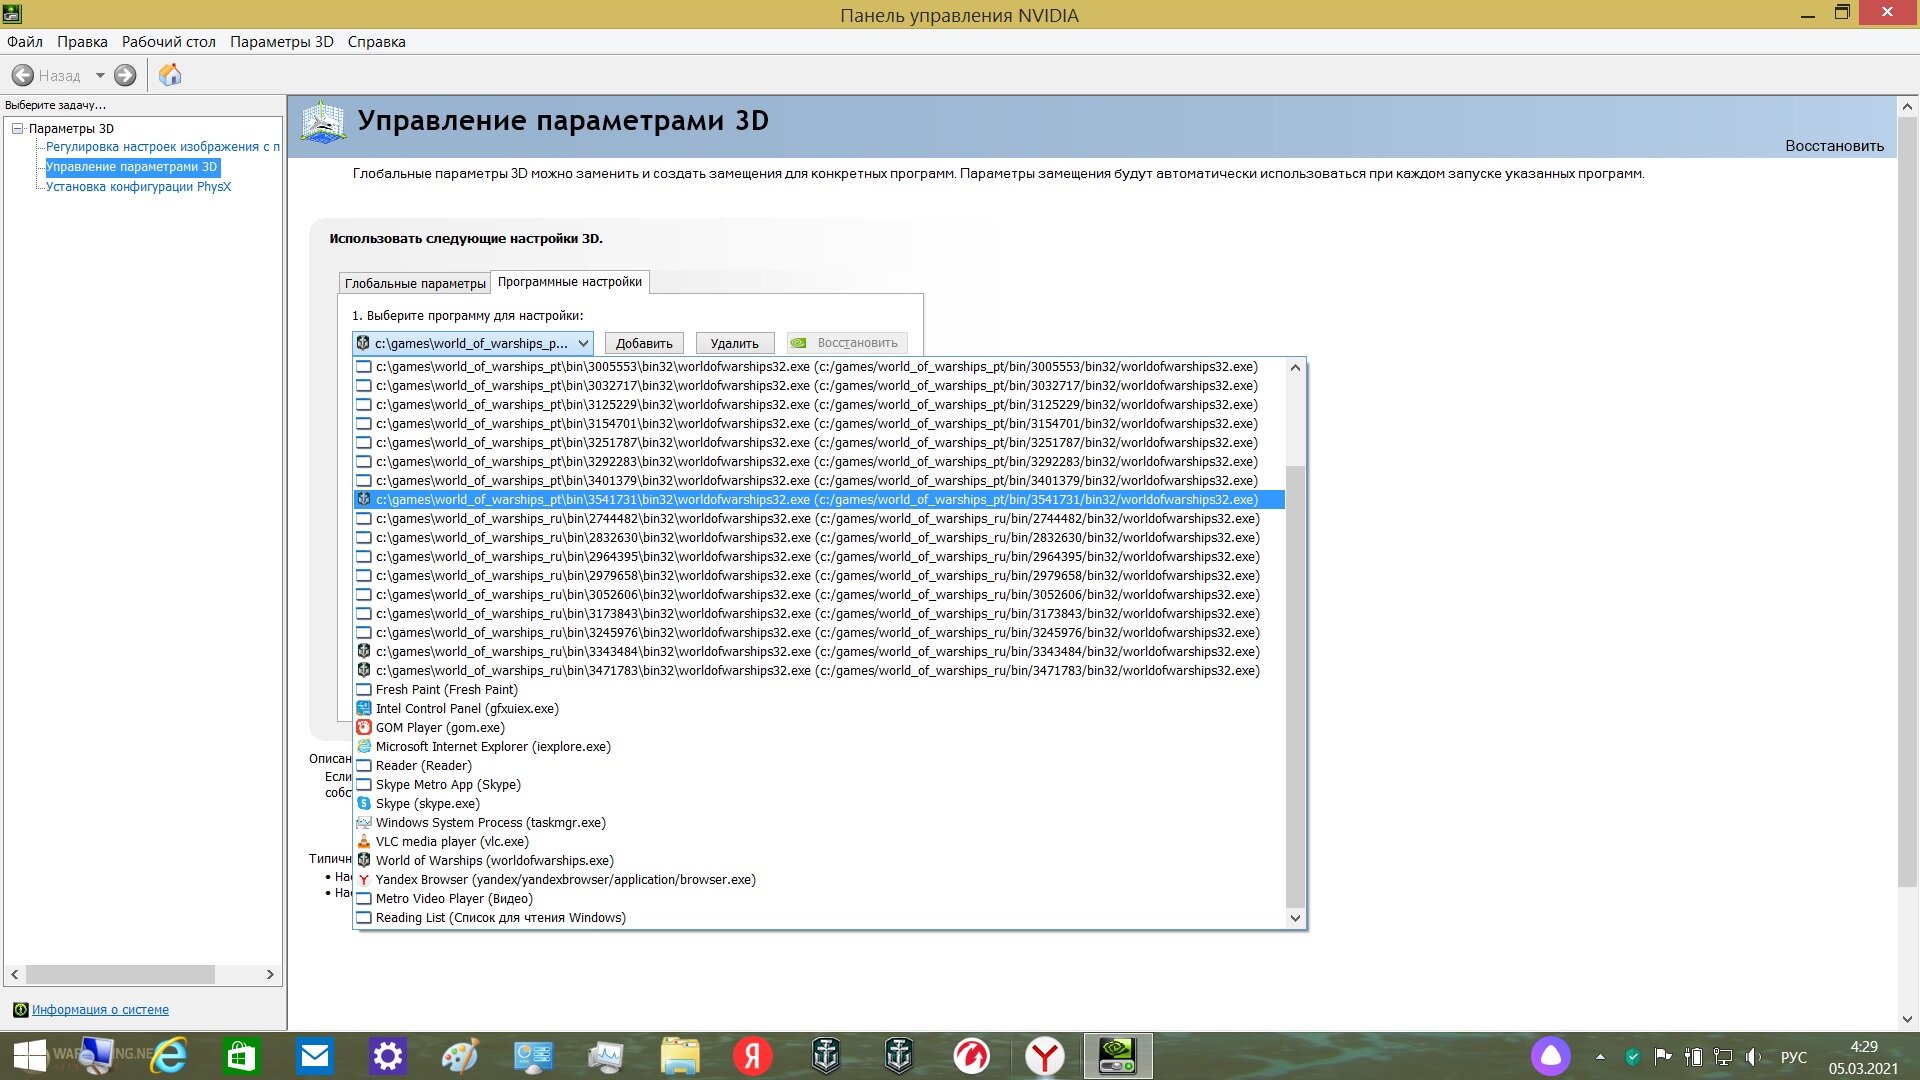The height and width of the screenshot is (1080, 1920).
Task: Choose Metro Video Player (Видео) entry
Action: [x=820, y=899]
